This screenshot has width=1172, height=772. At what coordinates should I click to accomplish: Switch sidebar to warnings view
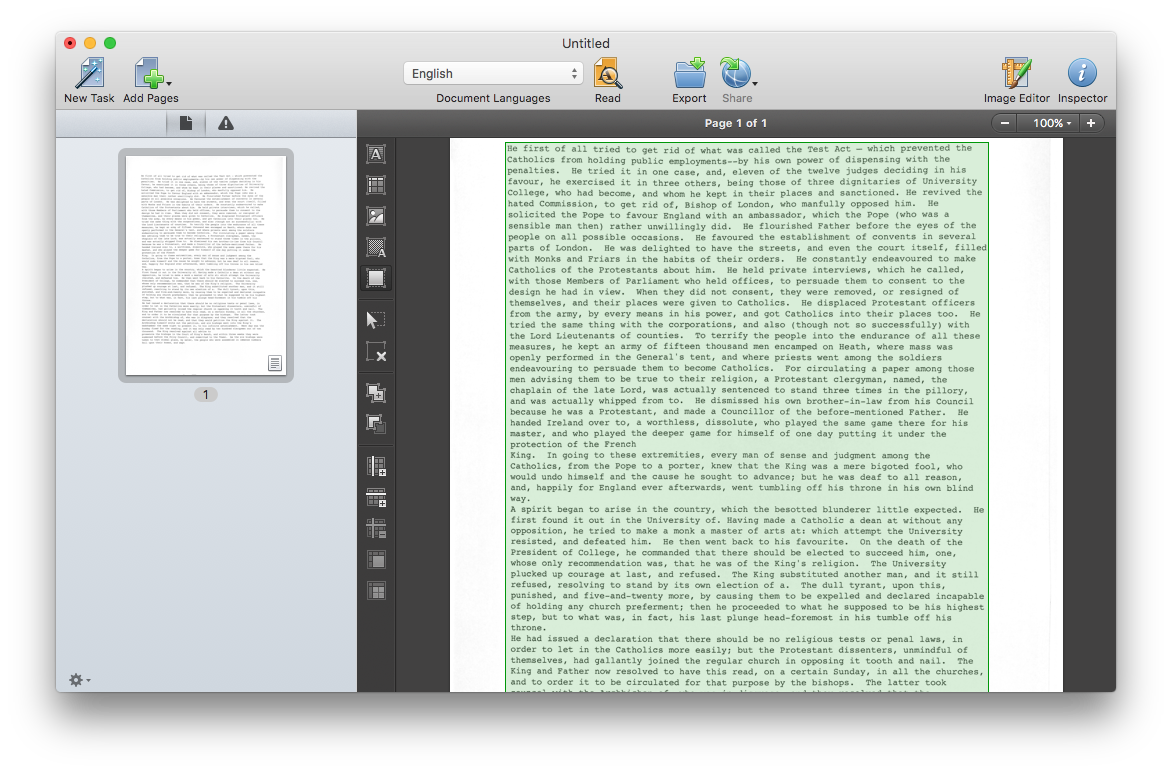(x=226, y=123)
